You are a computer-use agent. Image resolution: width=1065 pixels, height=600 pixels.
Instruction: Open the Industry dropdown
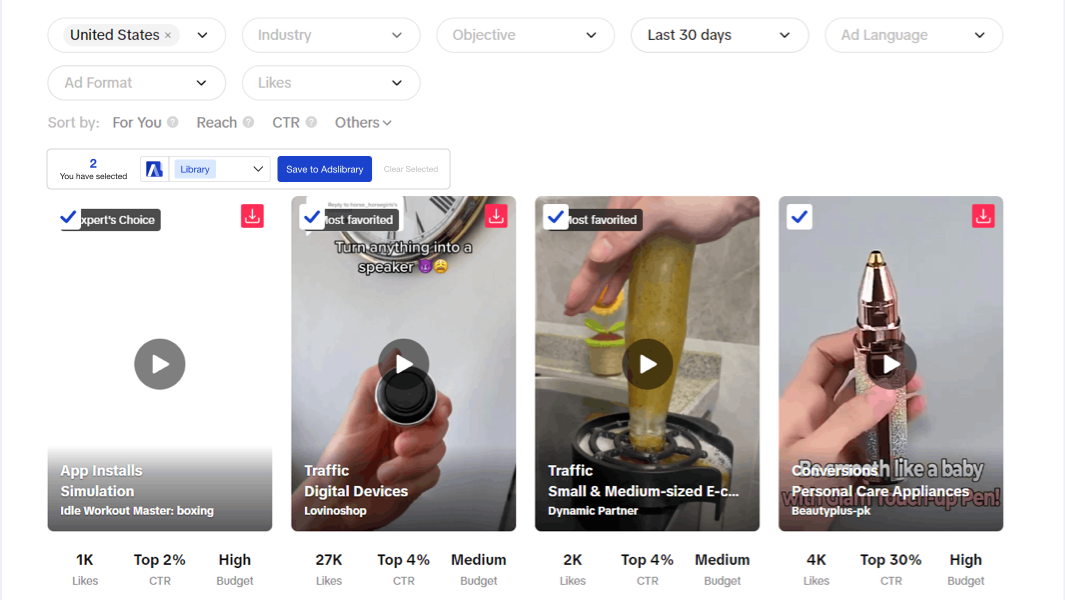click(x=330, y=35)
